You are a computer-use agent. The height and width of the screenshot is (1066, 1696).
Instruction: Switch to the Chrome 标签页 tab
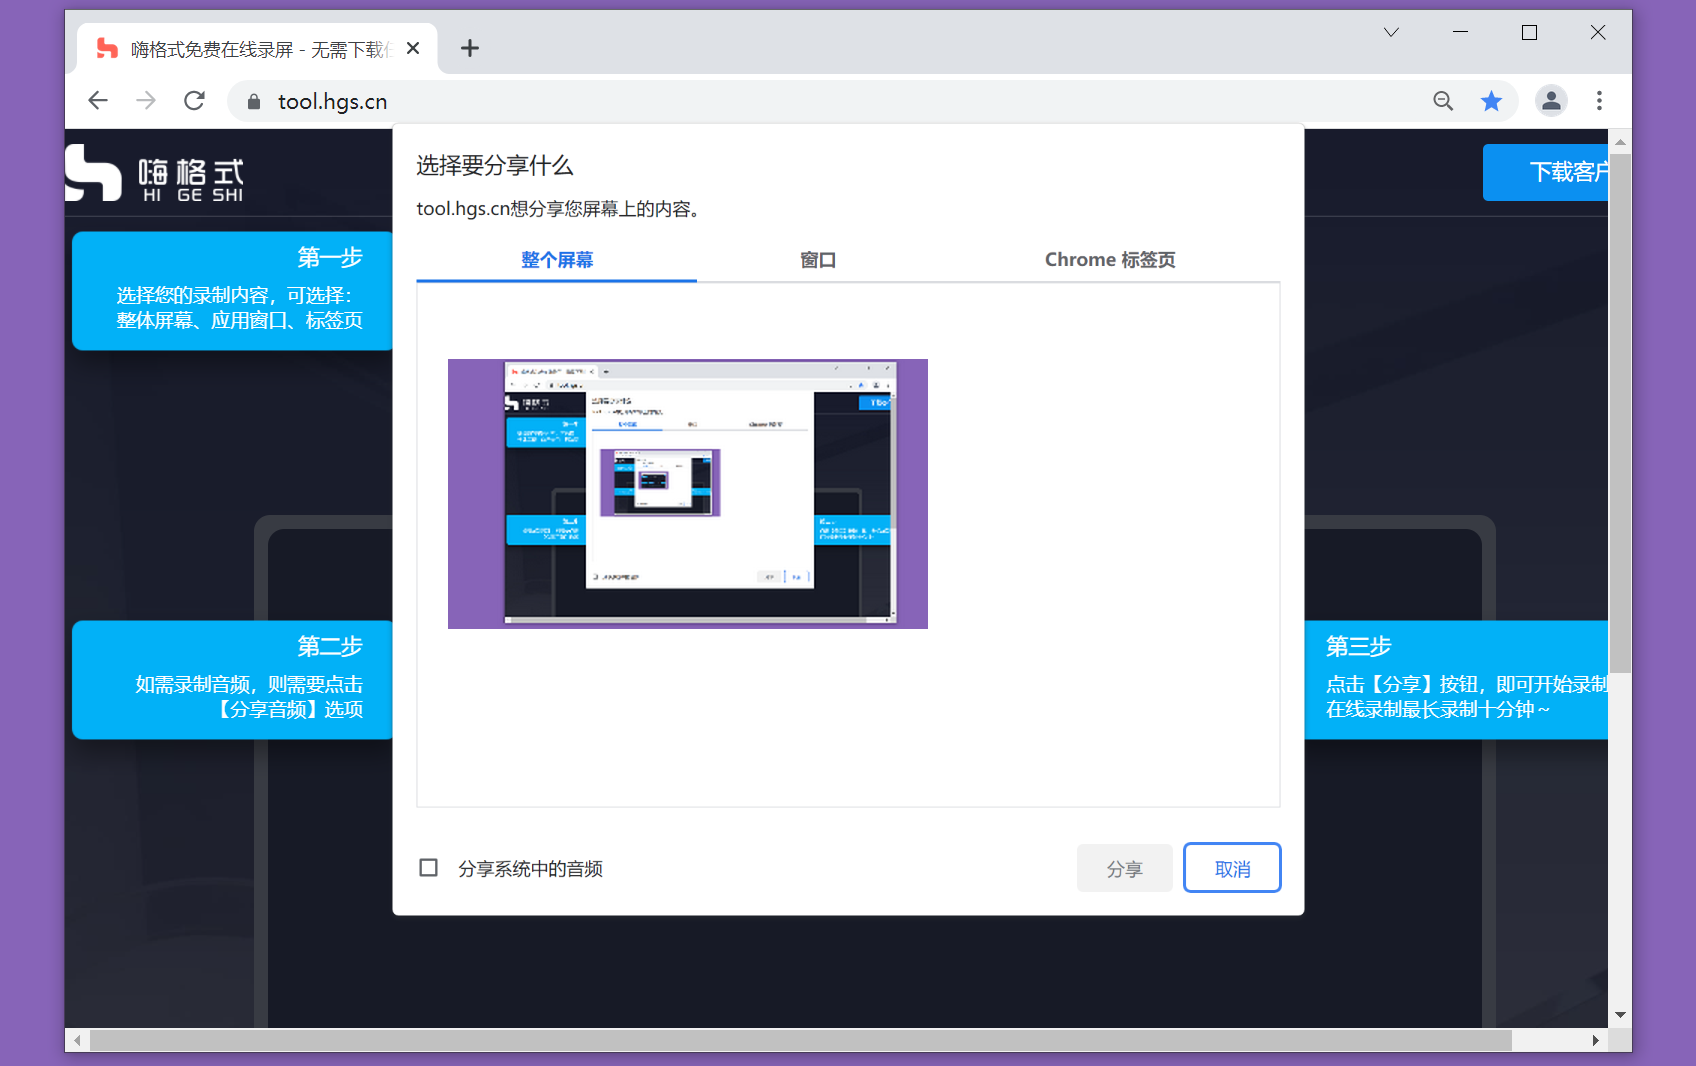click(1109, 259)
